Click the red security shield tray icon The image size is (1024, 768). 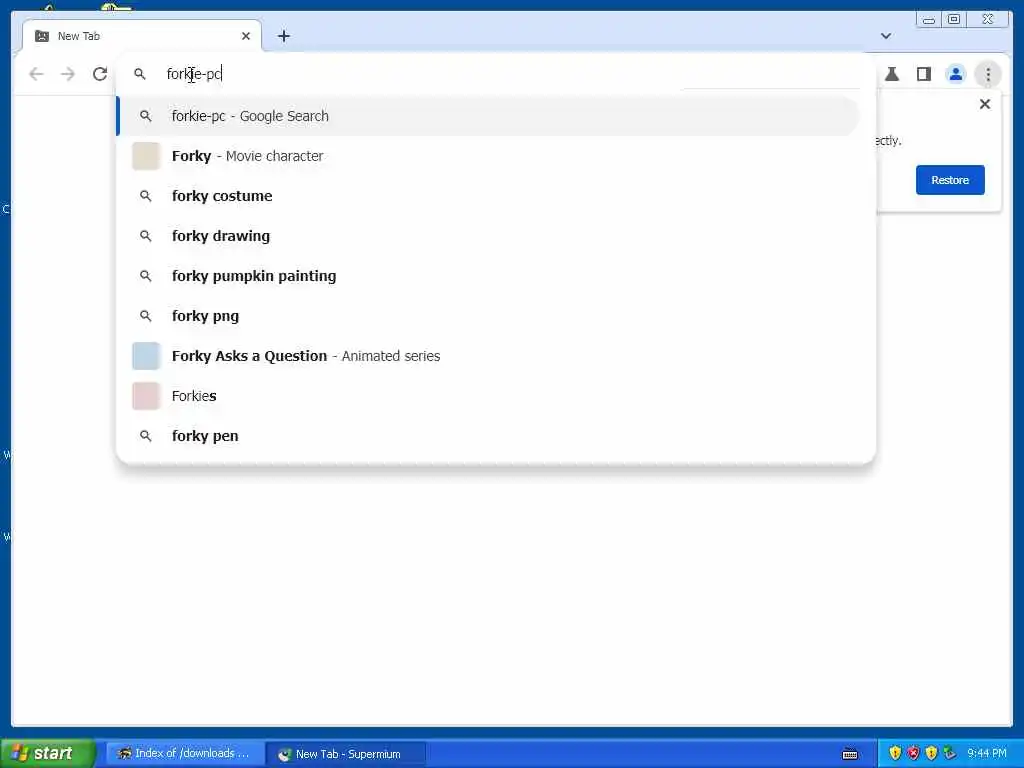pos(913,754)
